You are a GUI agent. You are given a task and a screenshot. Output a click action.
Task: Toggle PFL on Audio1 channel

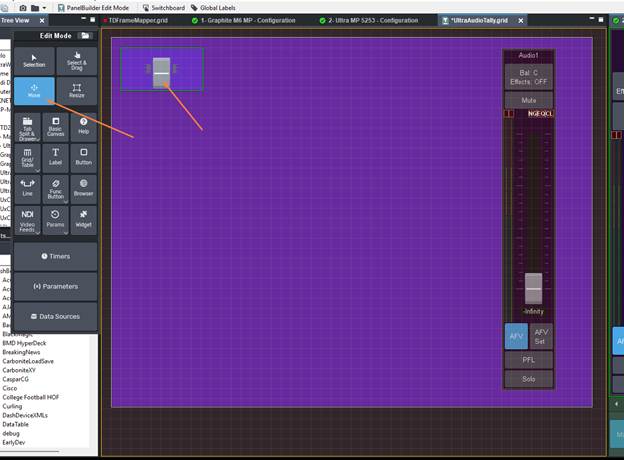click(528, 360)
